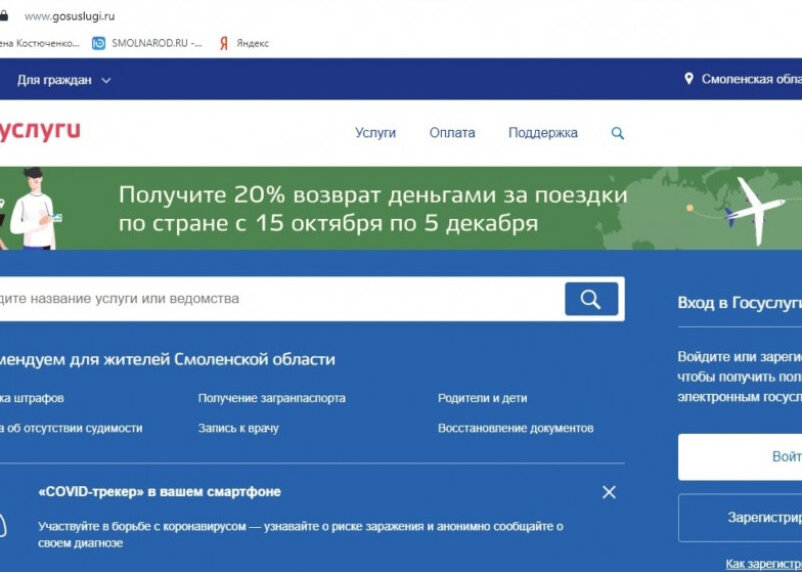
Task: Open the Как зарегистрироваться link
Action: point(763,564)
